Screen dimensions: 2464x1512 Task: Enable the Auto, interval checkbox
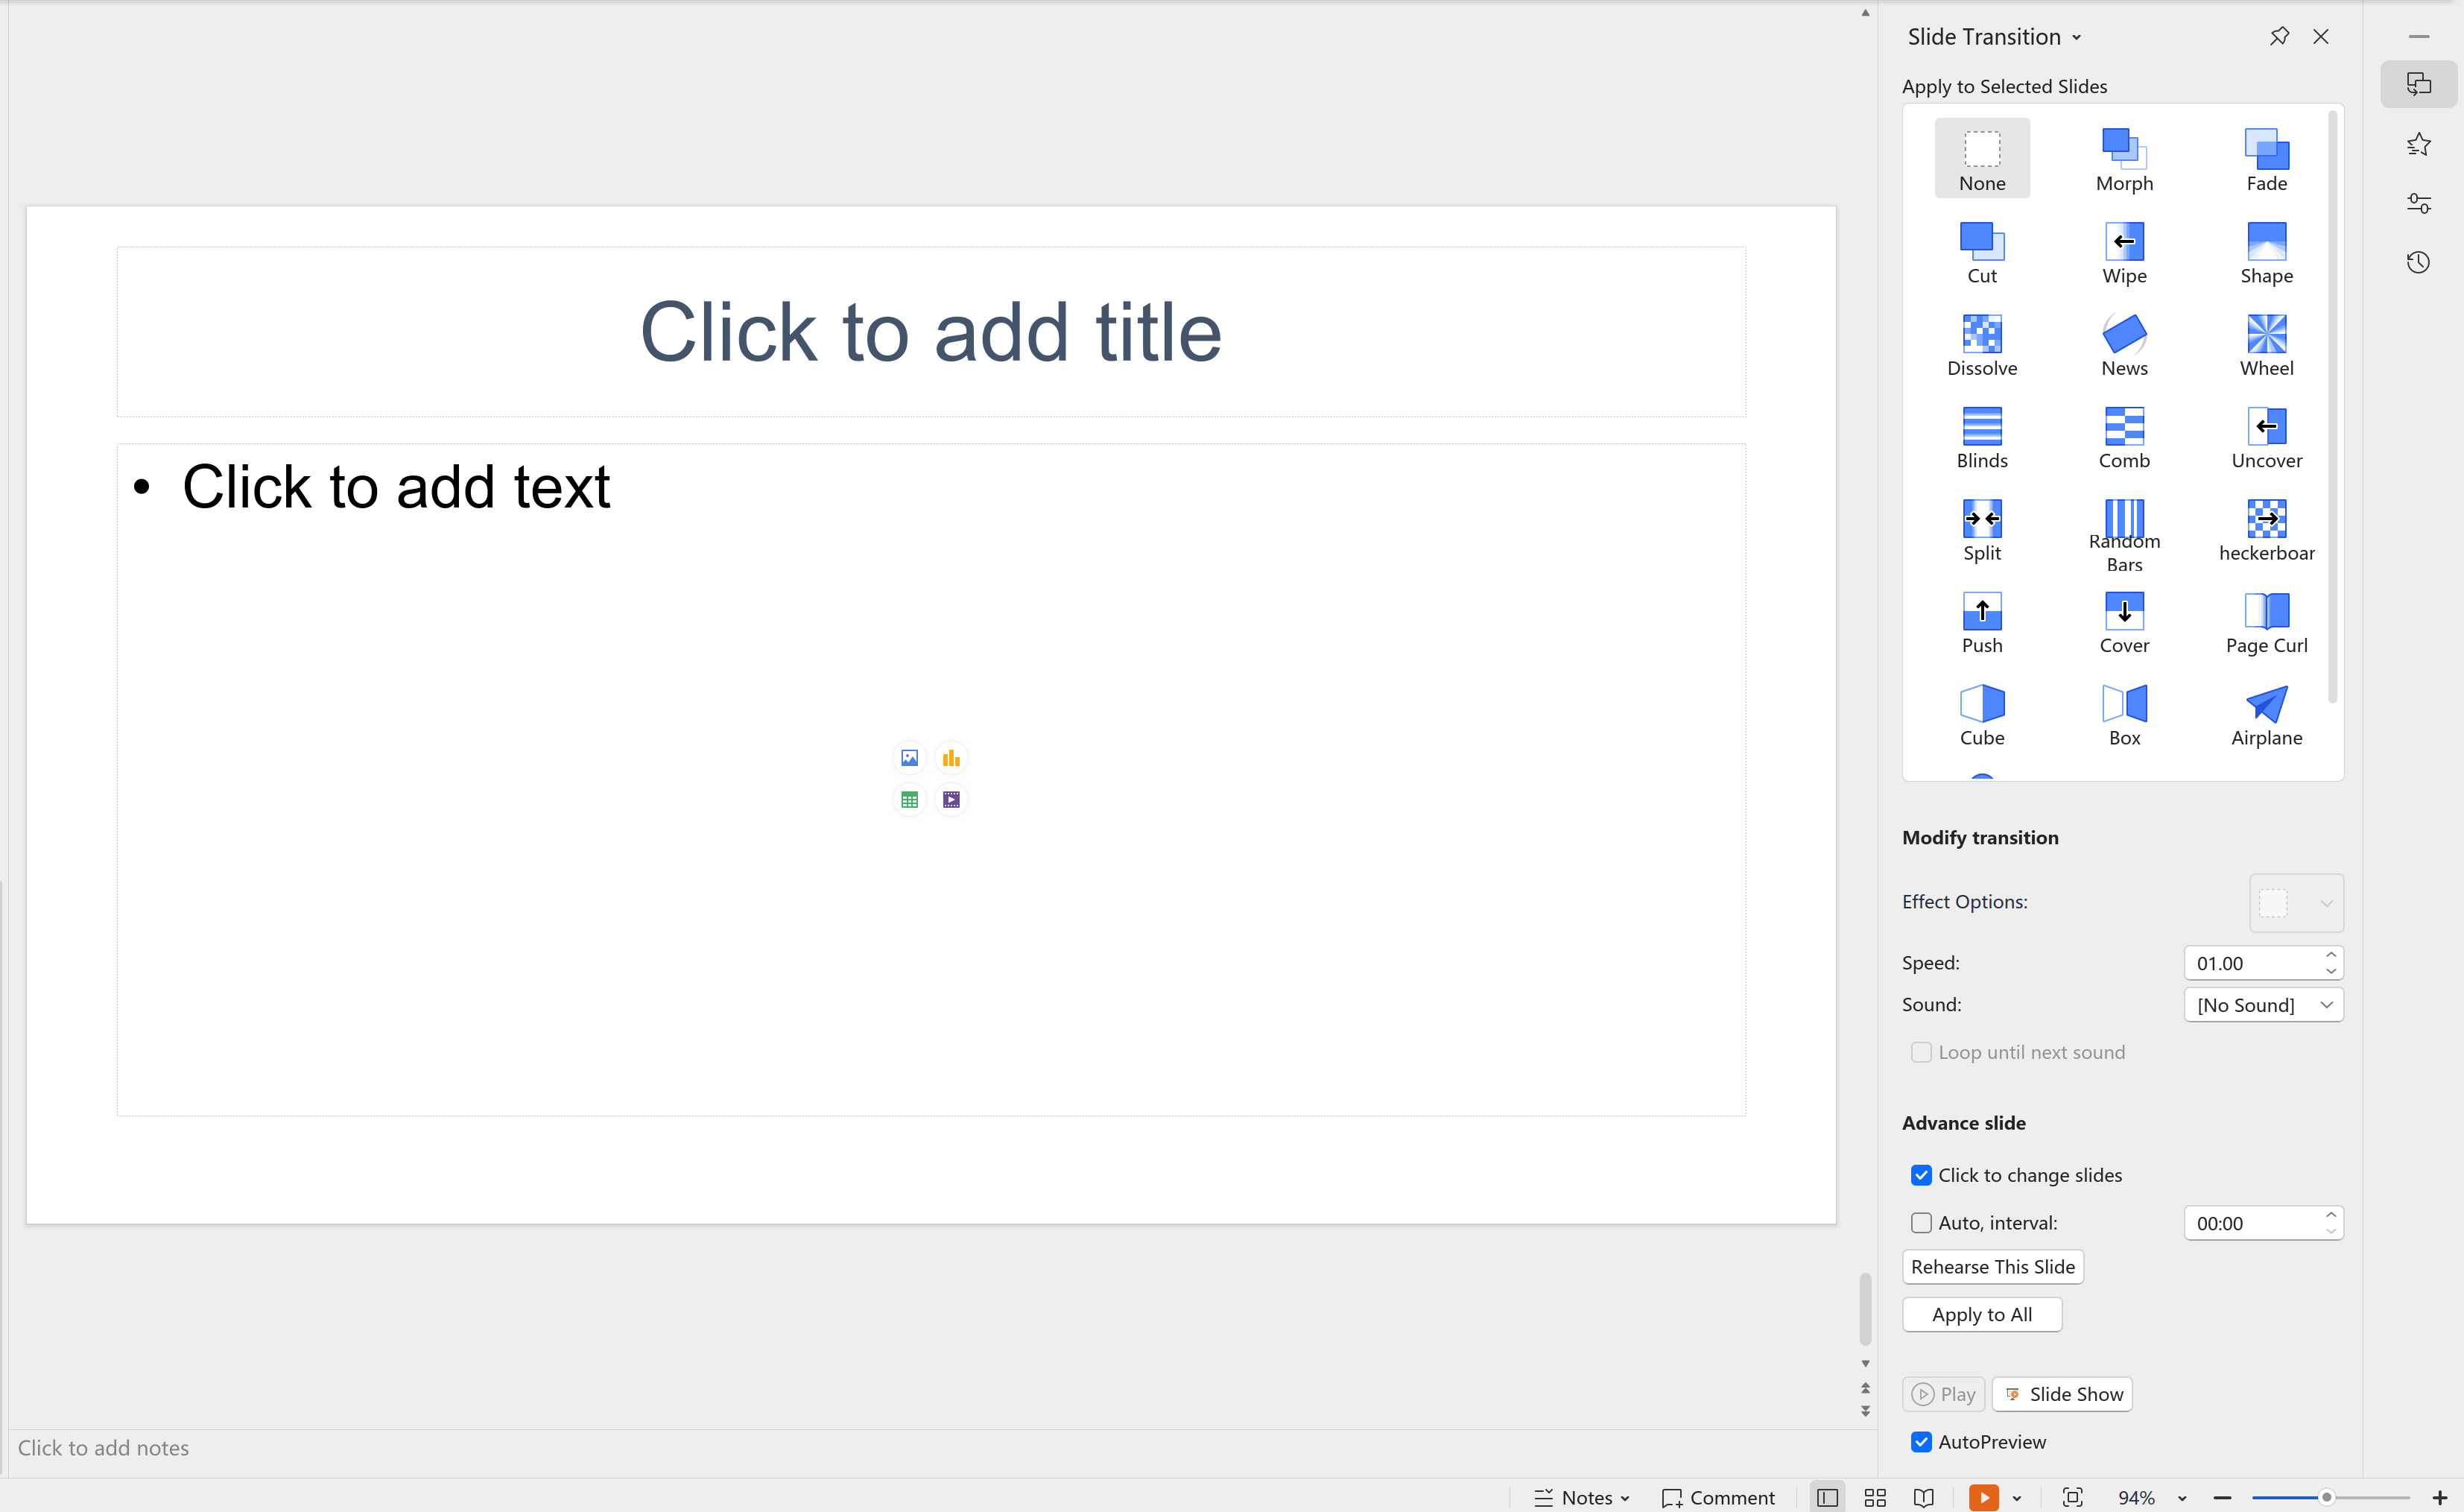pyautogui.click(x=1920, y=1223)
